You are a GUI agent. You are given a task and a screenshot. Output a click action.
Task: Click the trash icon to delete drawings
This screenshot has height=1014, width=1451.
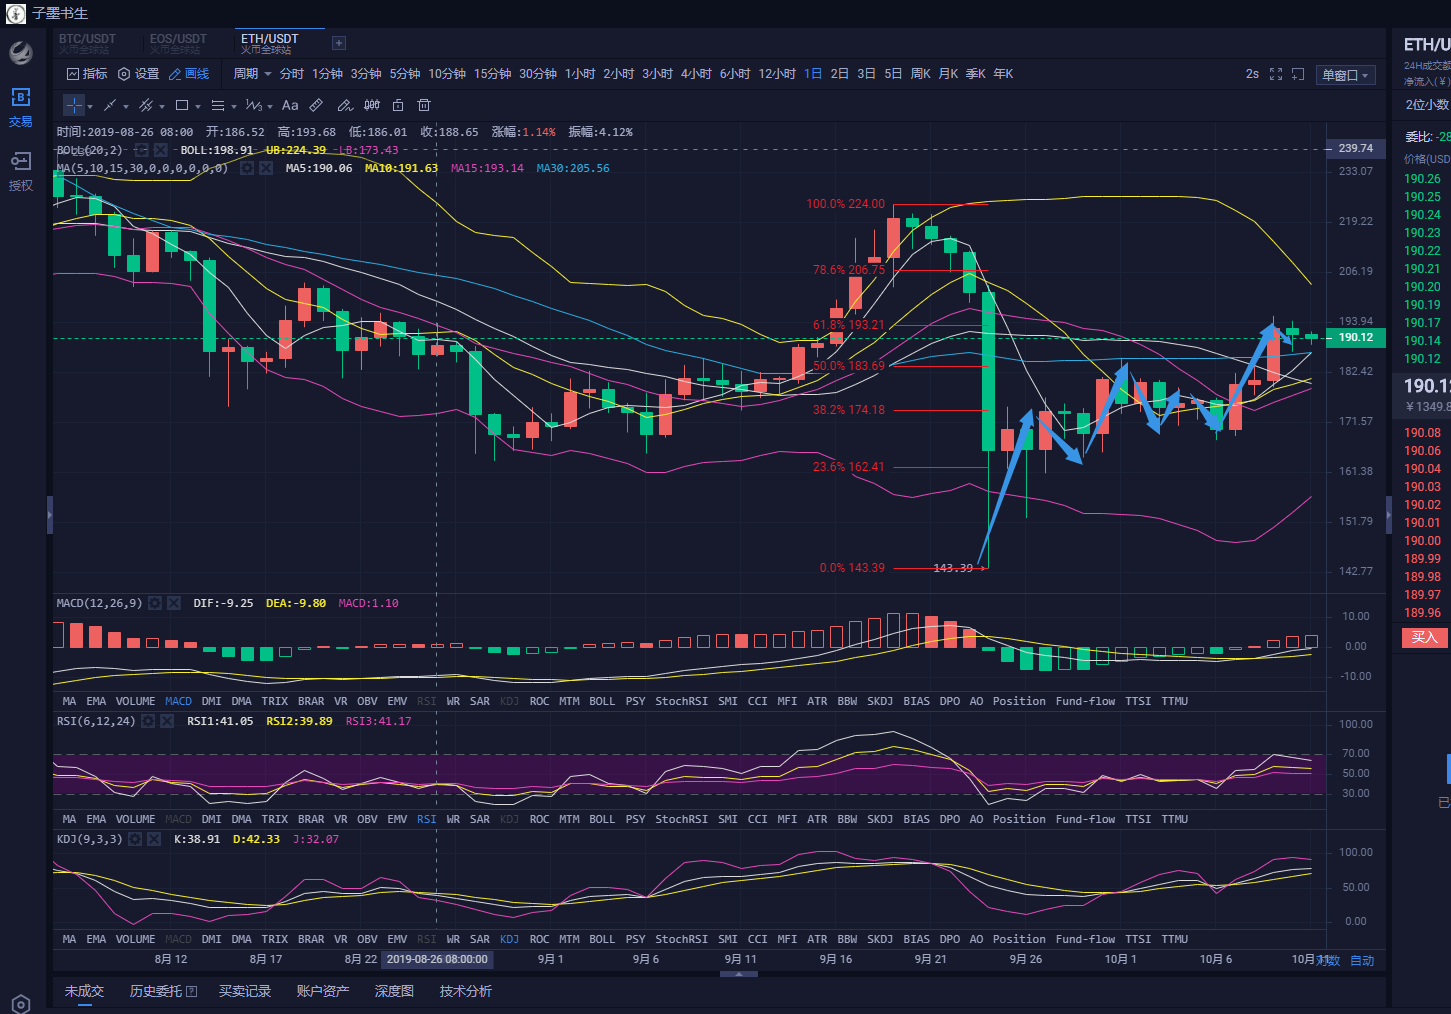coord(424,105)
